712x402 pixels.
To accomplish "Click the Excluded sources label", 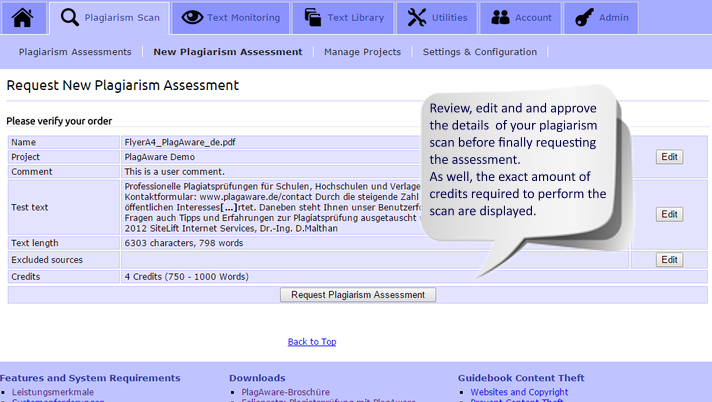I will 47,260.
